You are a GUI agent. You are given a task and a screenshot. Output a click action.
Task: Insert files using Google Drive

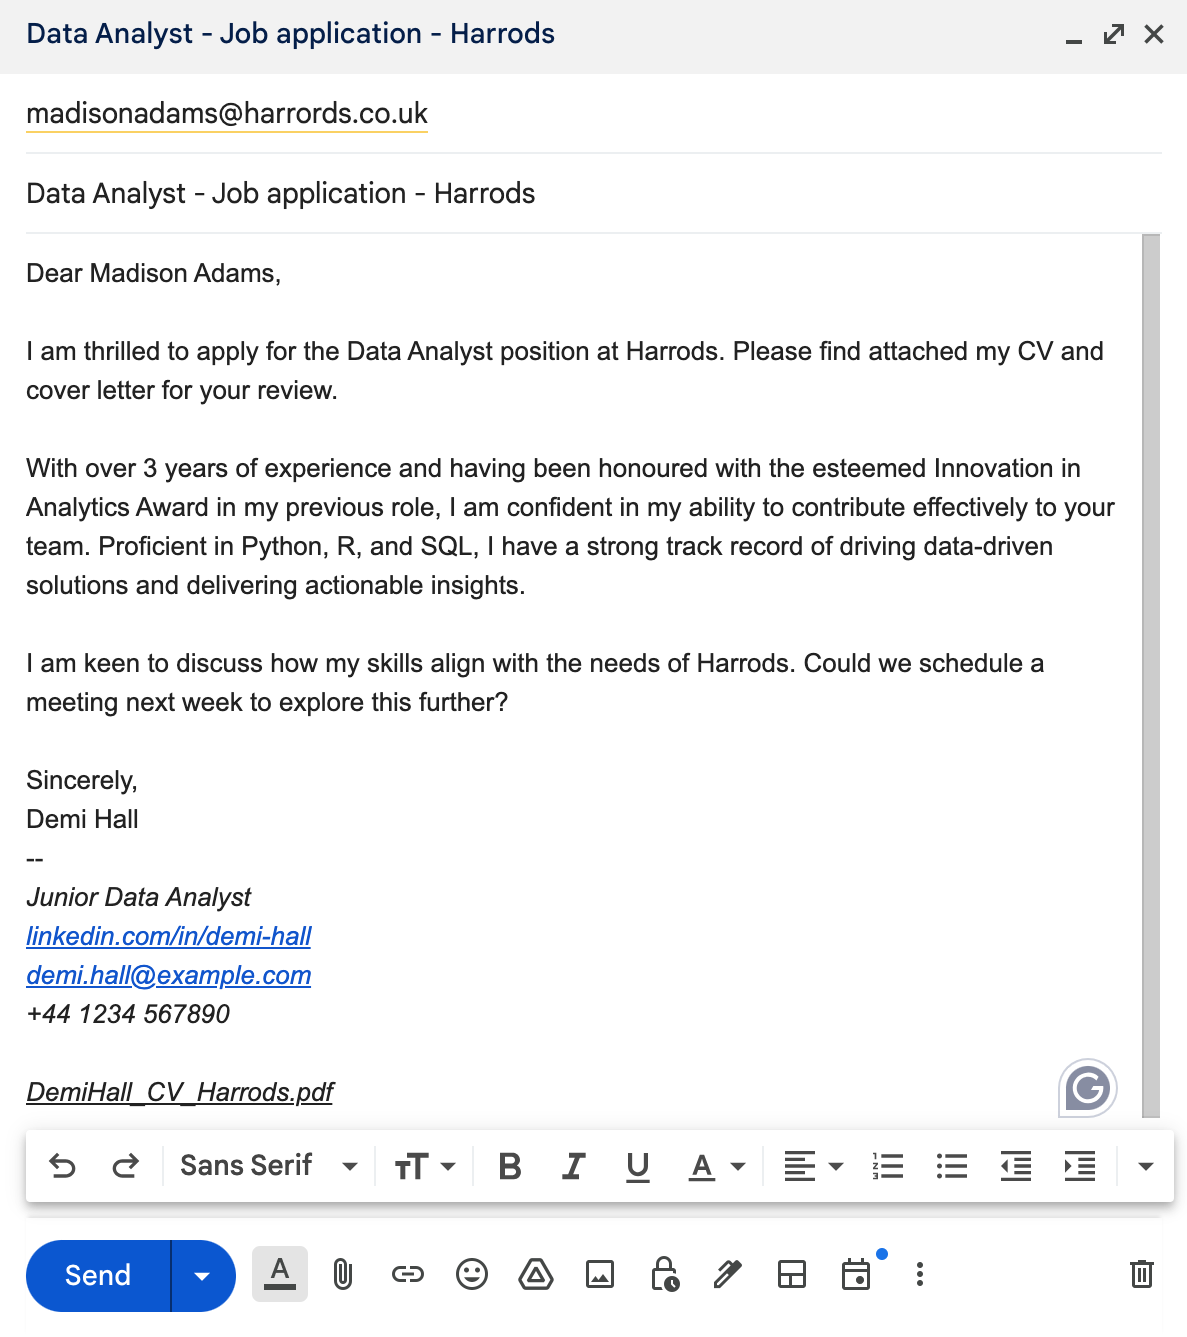[535, 1275]
